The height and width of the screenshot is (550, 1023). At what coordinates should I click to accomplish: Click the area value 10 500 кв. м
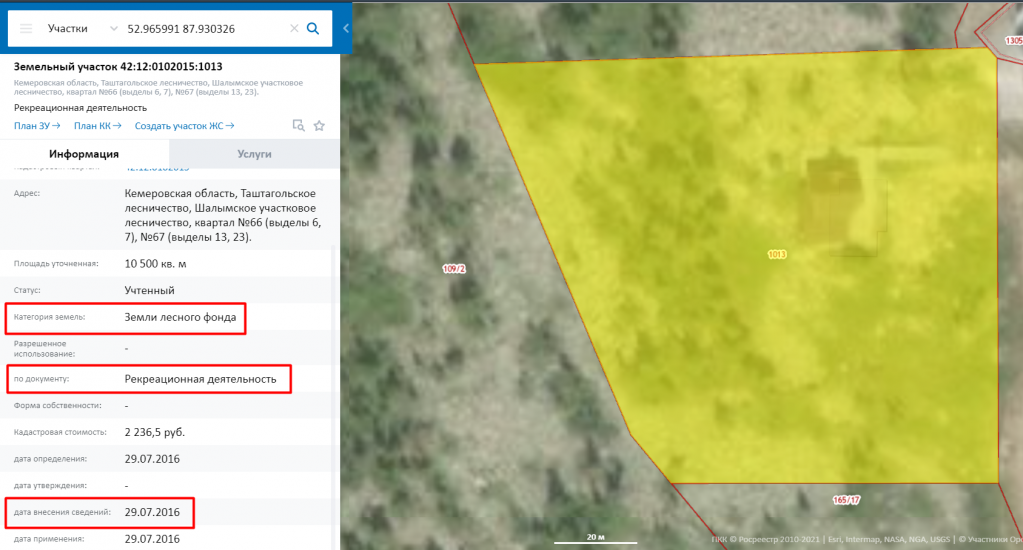(155, 264)
